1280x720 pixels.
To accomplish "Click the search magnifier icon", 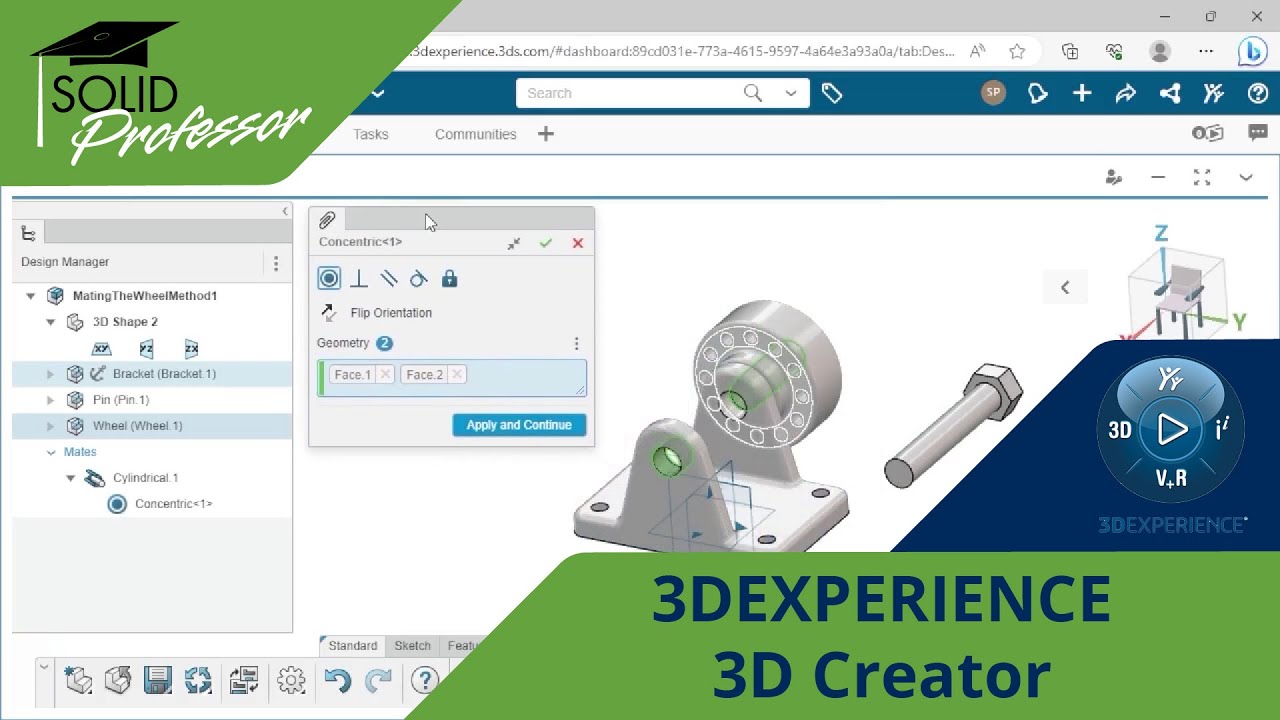I will click(x=753, y=93).
